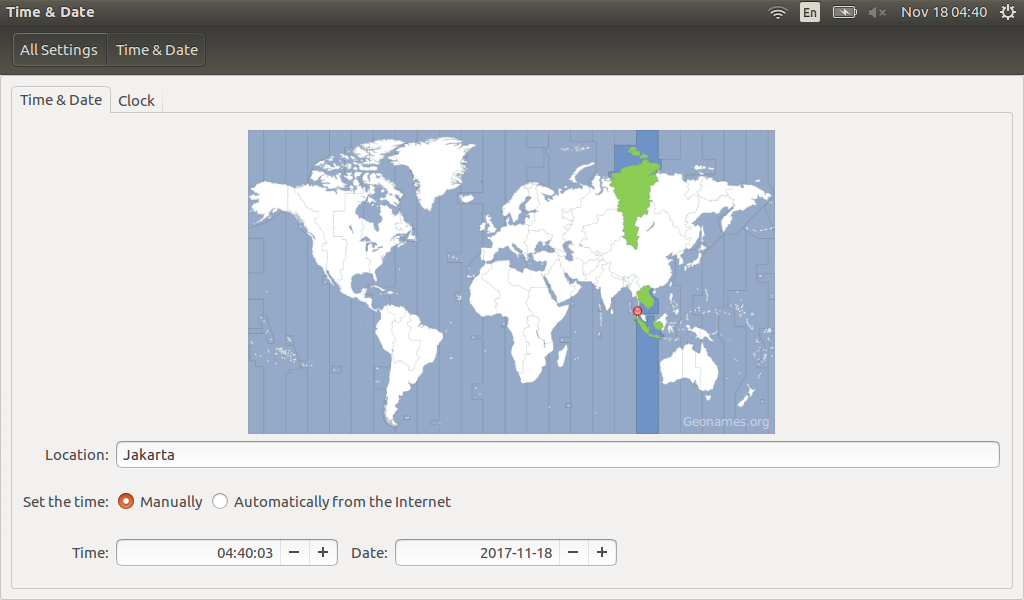The height and width of the screenshot is (600, 1024).
Task: Click the Time & Date breadcrumb button
Action: [155, 48]
